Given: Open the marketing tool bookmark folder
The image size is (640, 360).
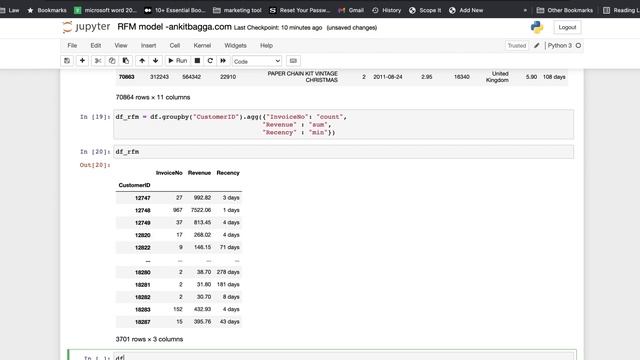Looking at the screenshot, I should [x=237, y=10].
